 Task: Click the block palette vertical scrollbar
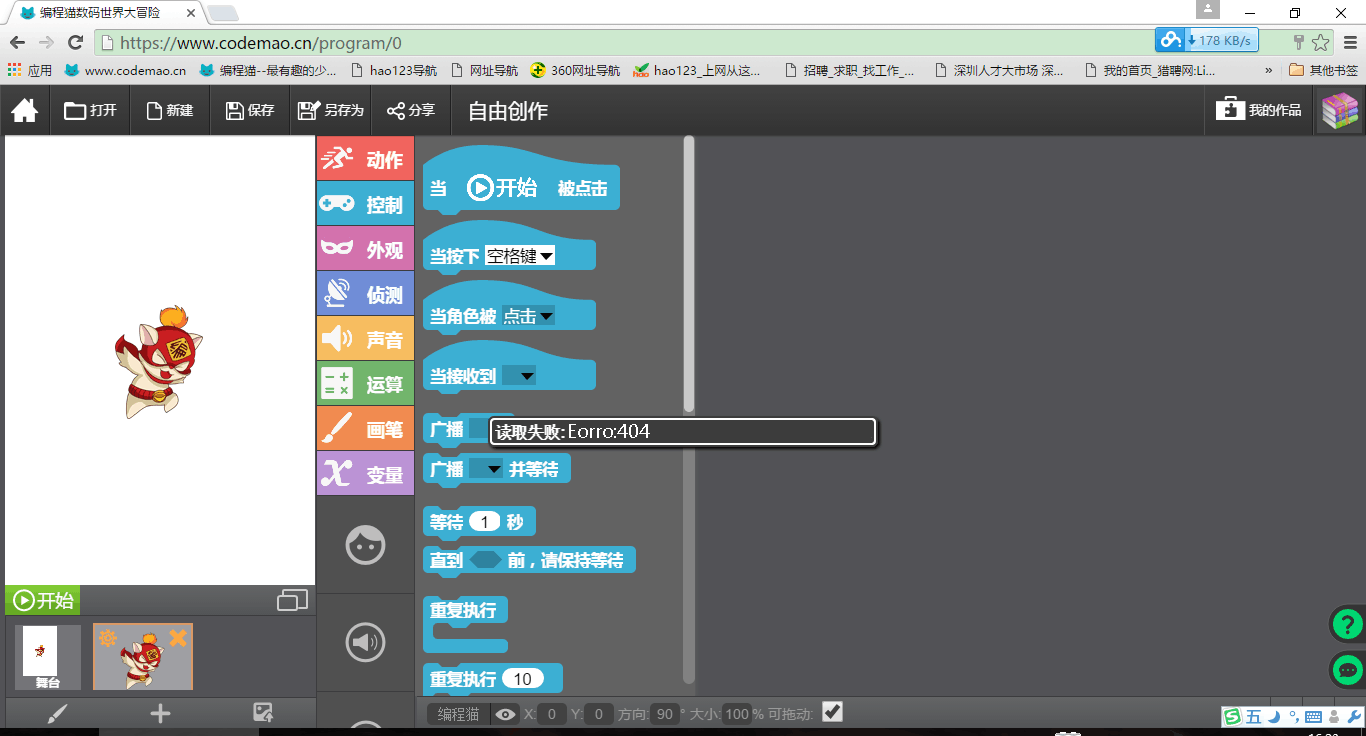[x=688, y=274]
